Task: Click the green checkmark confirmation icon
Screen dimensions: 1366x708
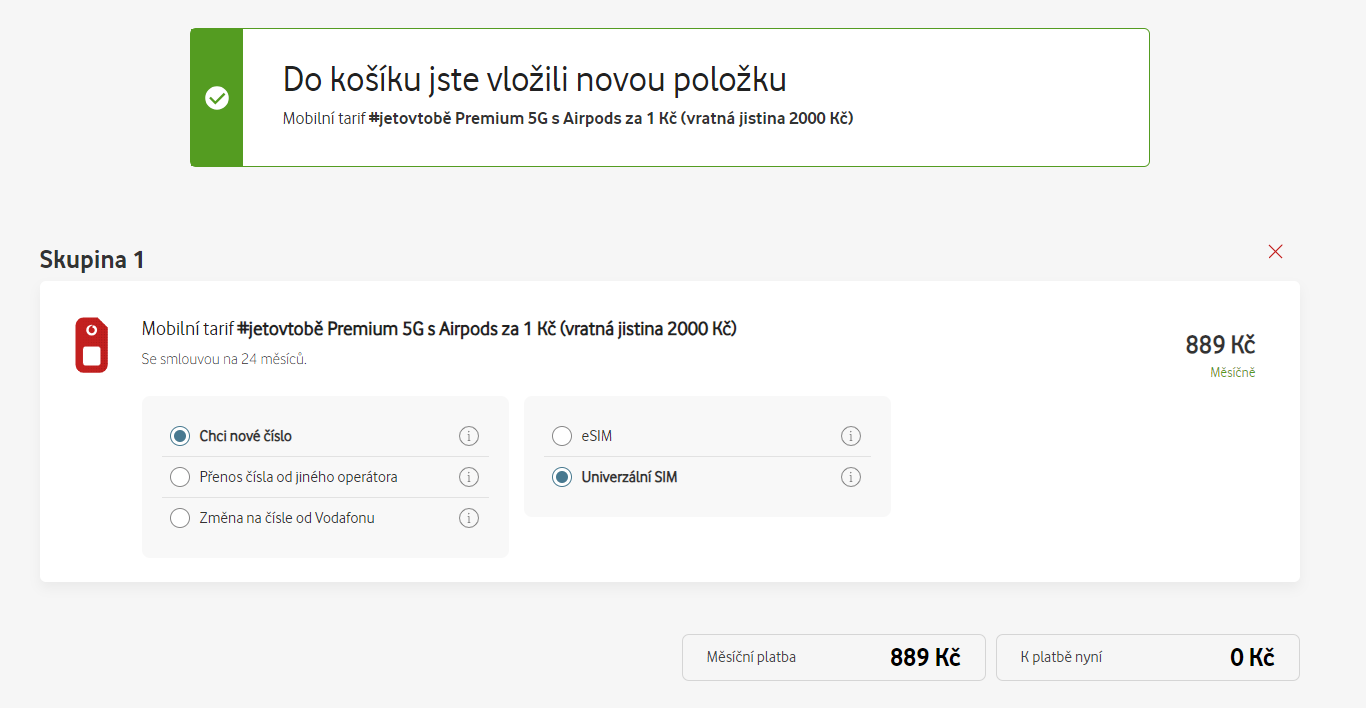Action: pyautogui.click(x=217, y=98)
